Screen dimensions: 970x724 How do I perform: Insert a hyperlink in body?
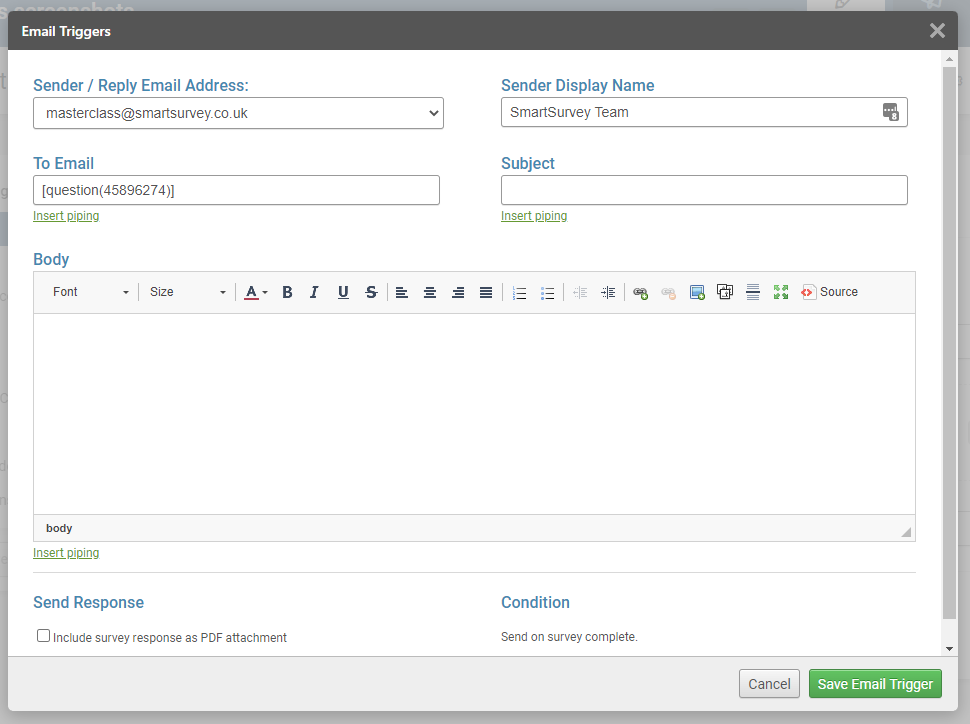point(641,292)
